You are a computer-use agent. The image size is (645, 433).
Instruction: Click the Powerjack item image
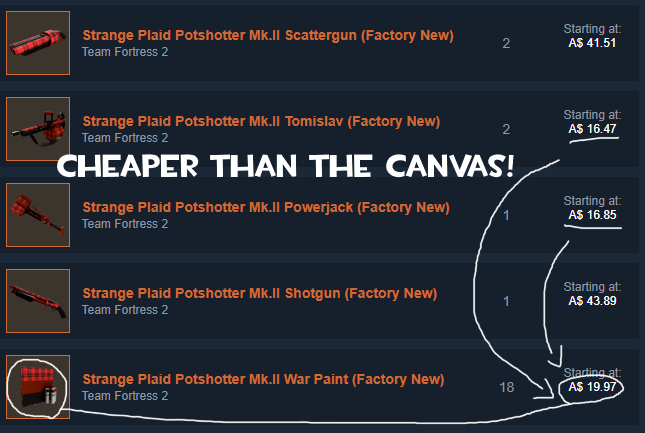click(38, 215)
